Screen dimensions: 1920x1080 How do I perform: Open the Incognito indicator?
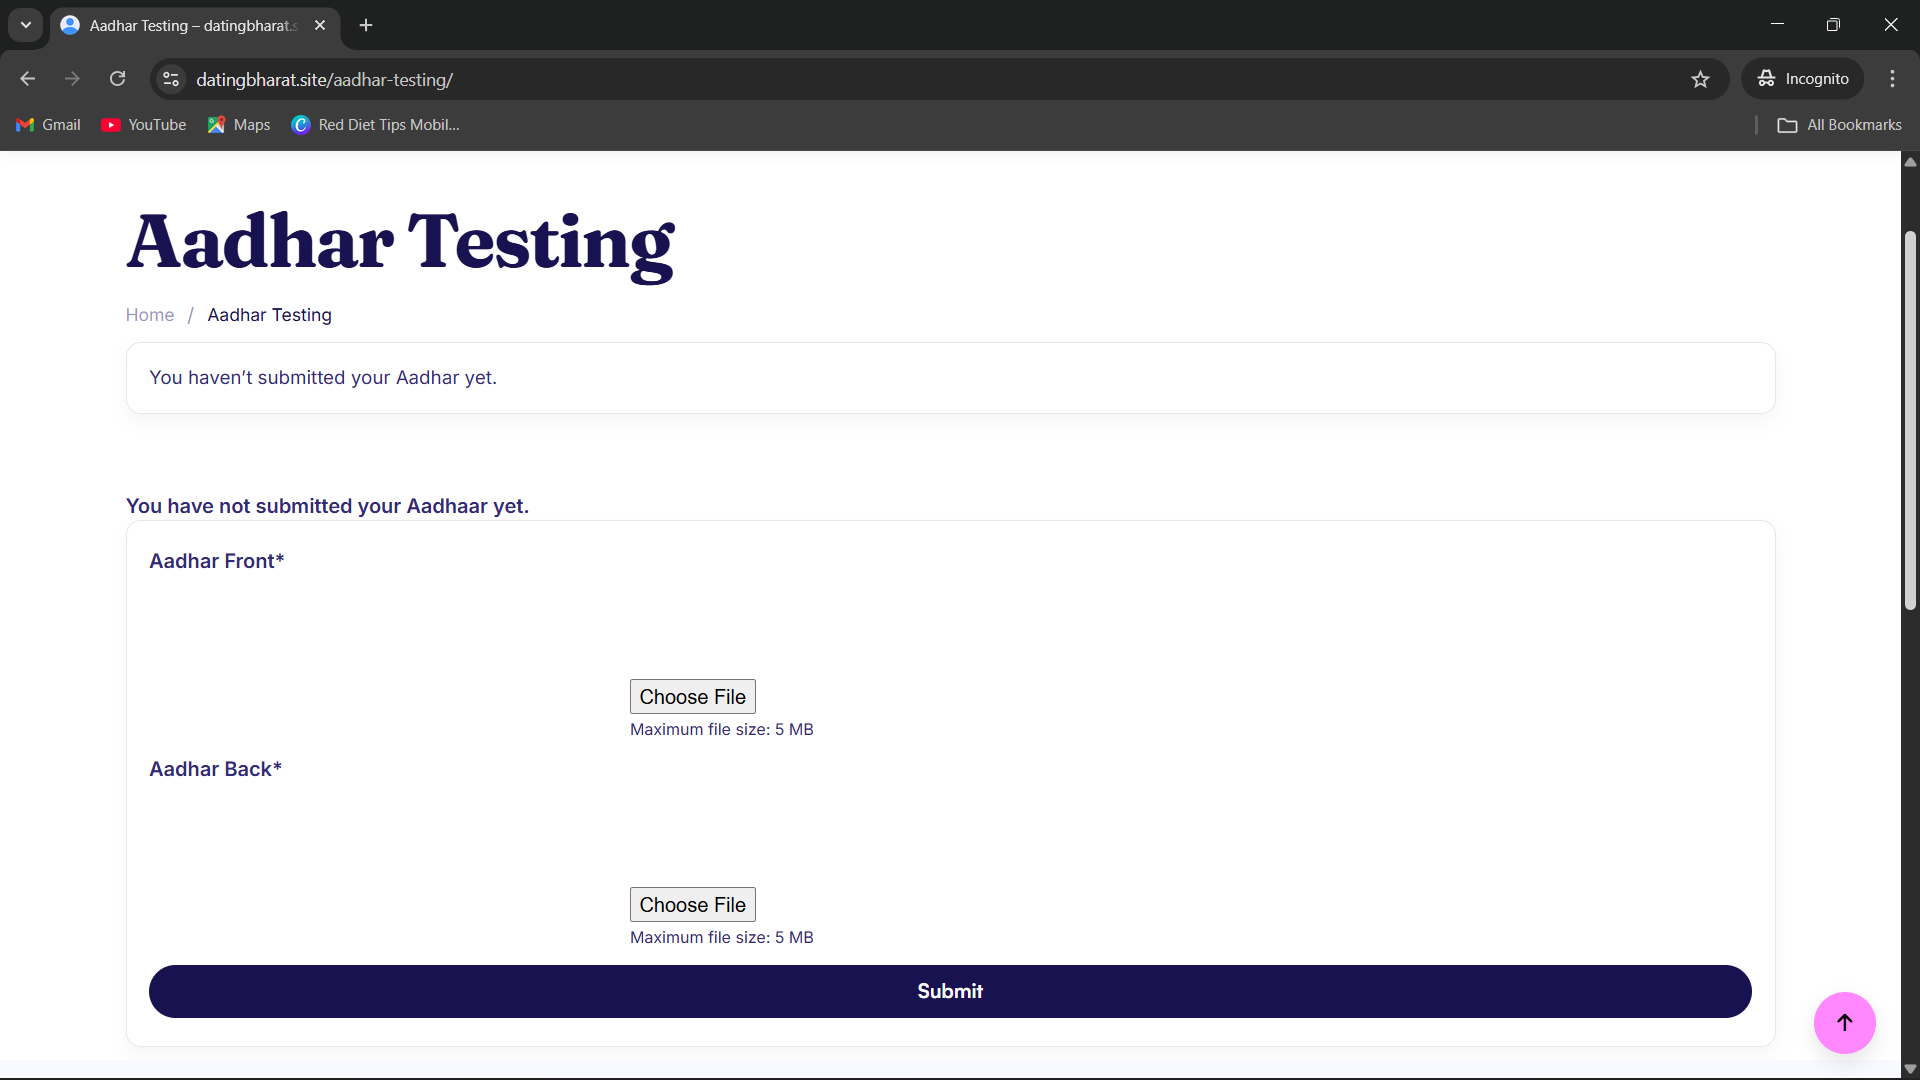1803,79
